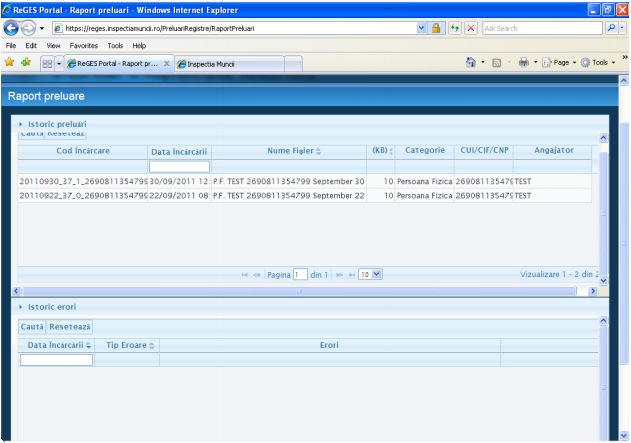Open the Favorites menu

click(x=84, y=45)
